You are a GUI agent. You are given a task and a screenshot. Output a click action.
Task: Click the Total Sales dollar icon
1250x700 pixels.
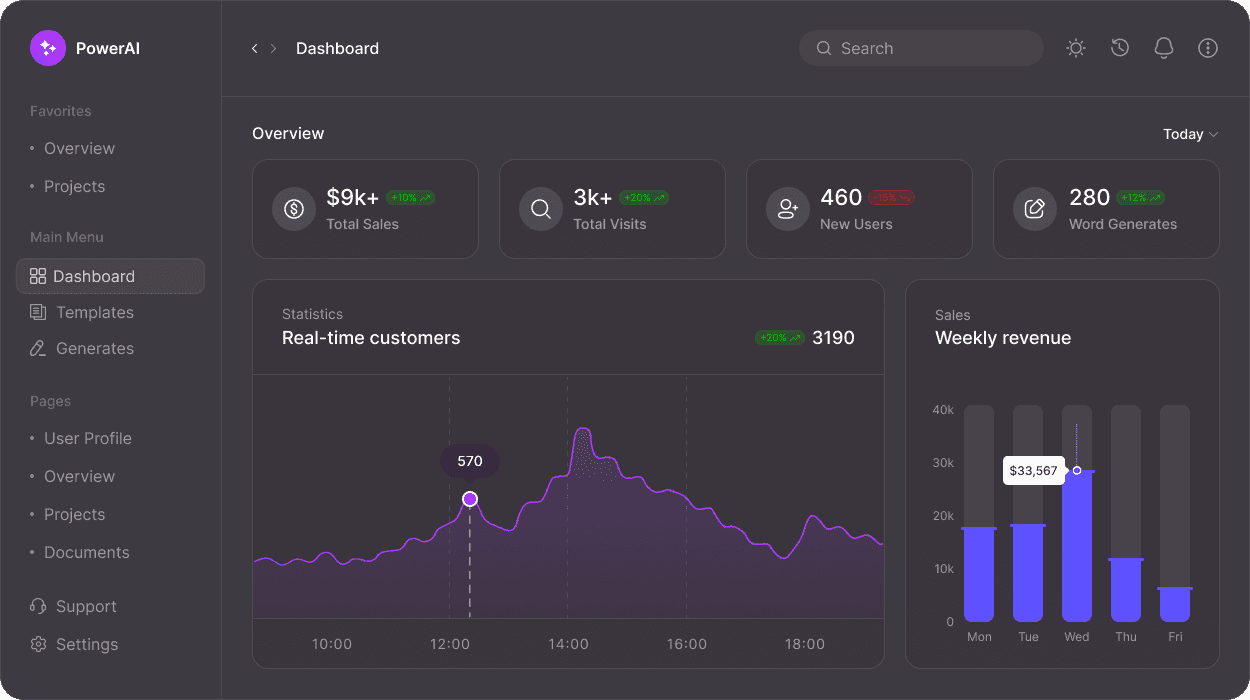[x=294, y=209]
